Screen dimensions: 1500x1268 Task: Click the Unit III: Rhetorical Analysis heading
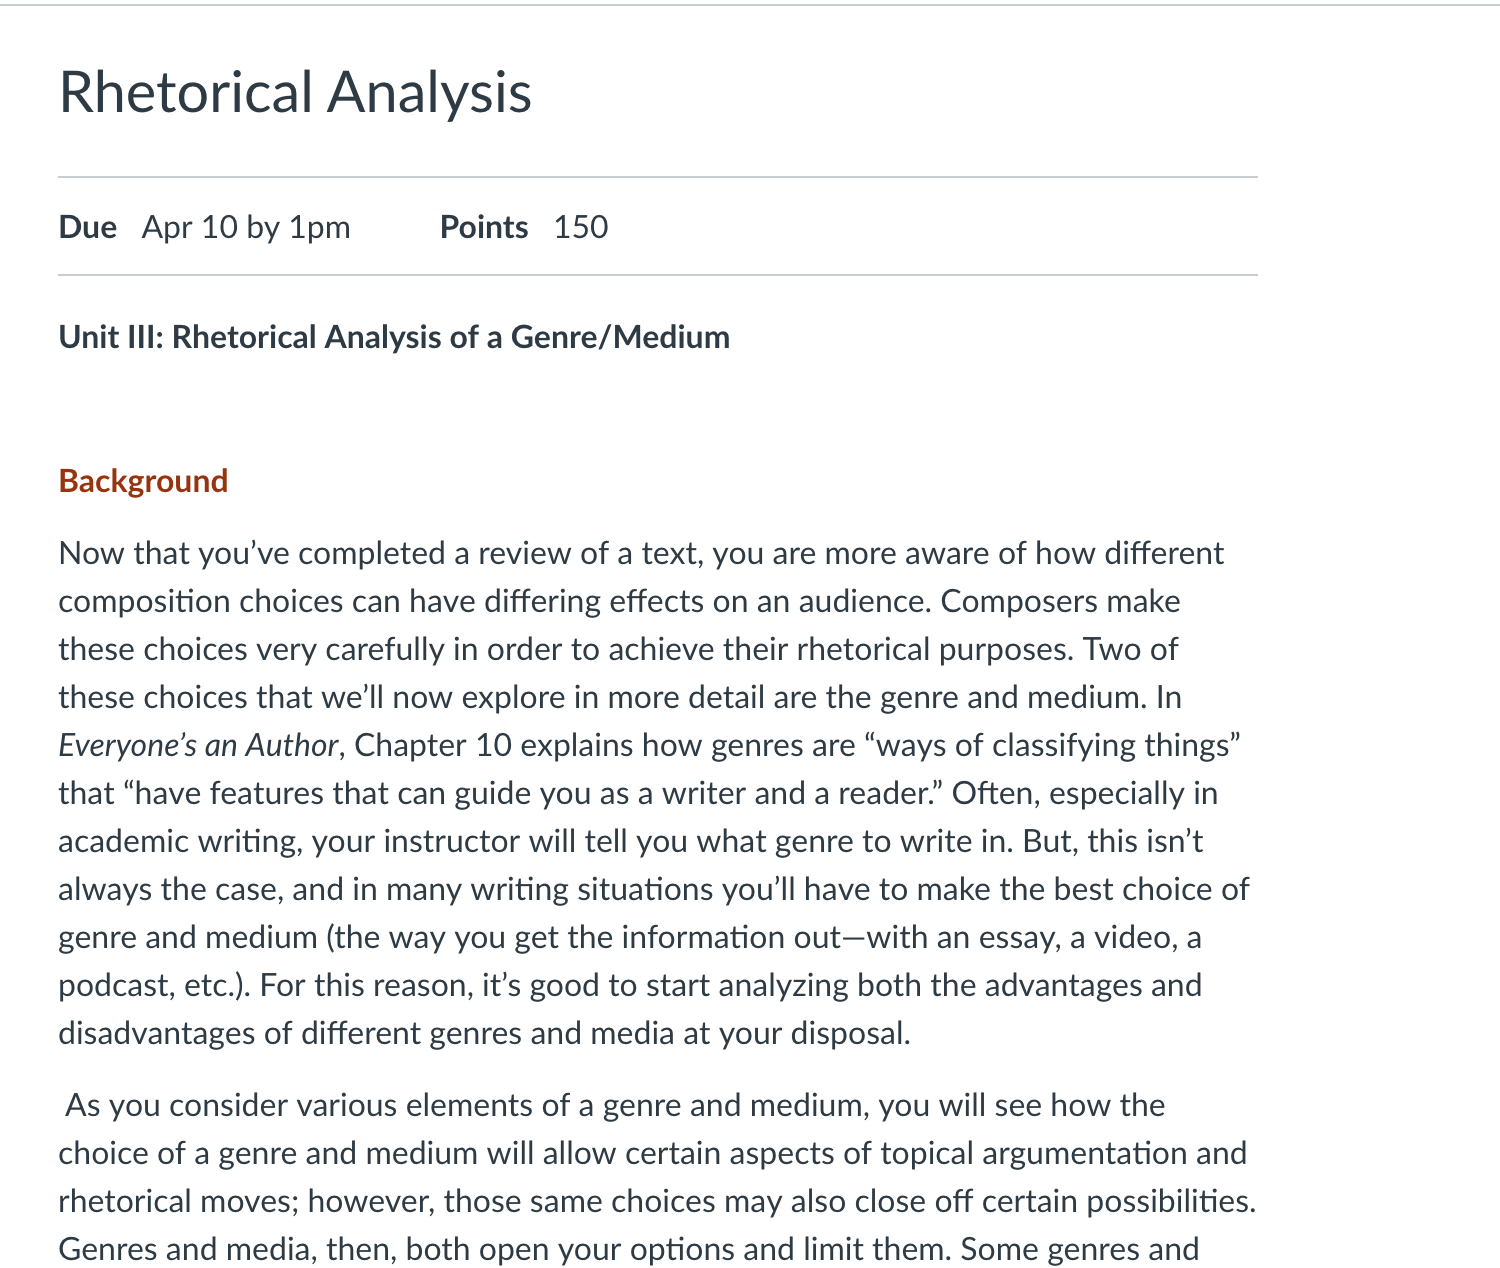(394, 337)
